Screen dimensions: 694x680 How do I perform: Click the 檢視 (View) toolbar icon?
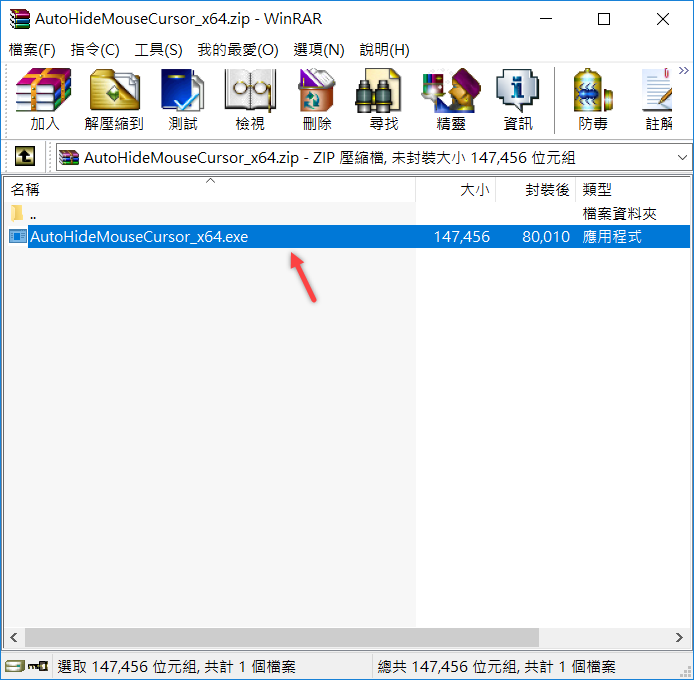pyautogui.click(x=250, y=100)
